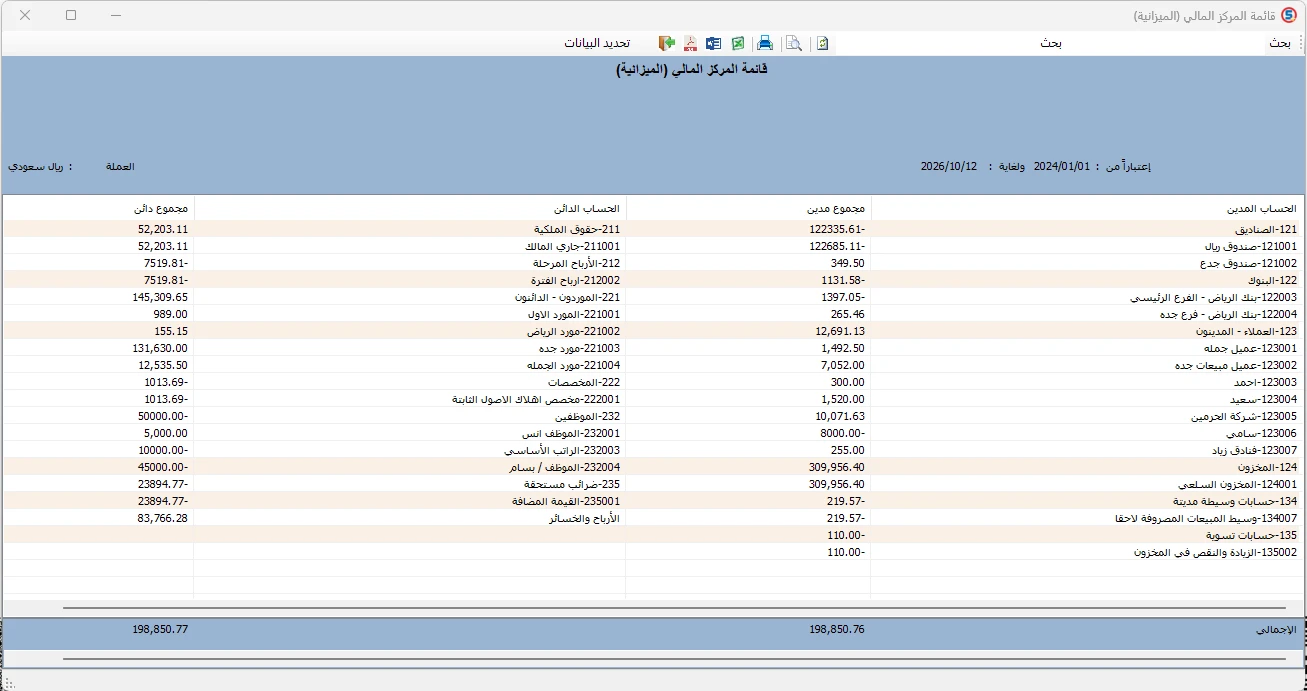Select 221004-مورد الجمله account
The height and width of the screenshot is (691, 1307).
(572, 365)
